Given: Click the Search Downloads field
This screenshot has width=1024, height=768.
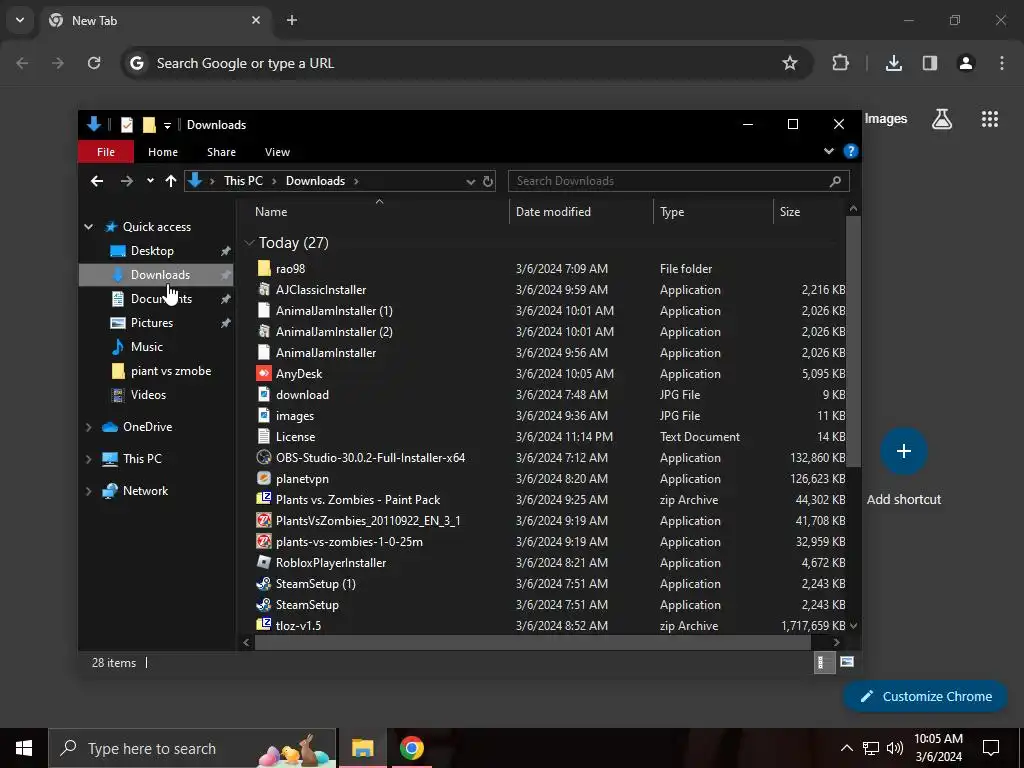Looking at the screenshot, I should pyautogui.click(x=679, y=181).
